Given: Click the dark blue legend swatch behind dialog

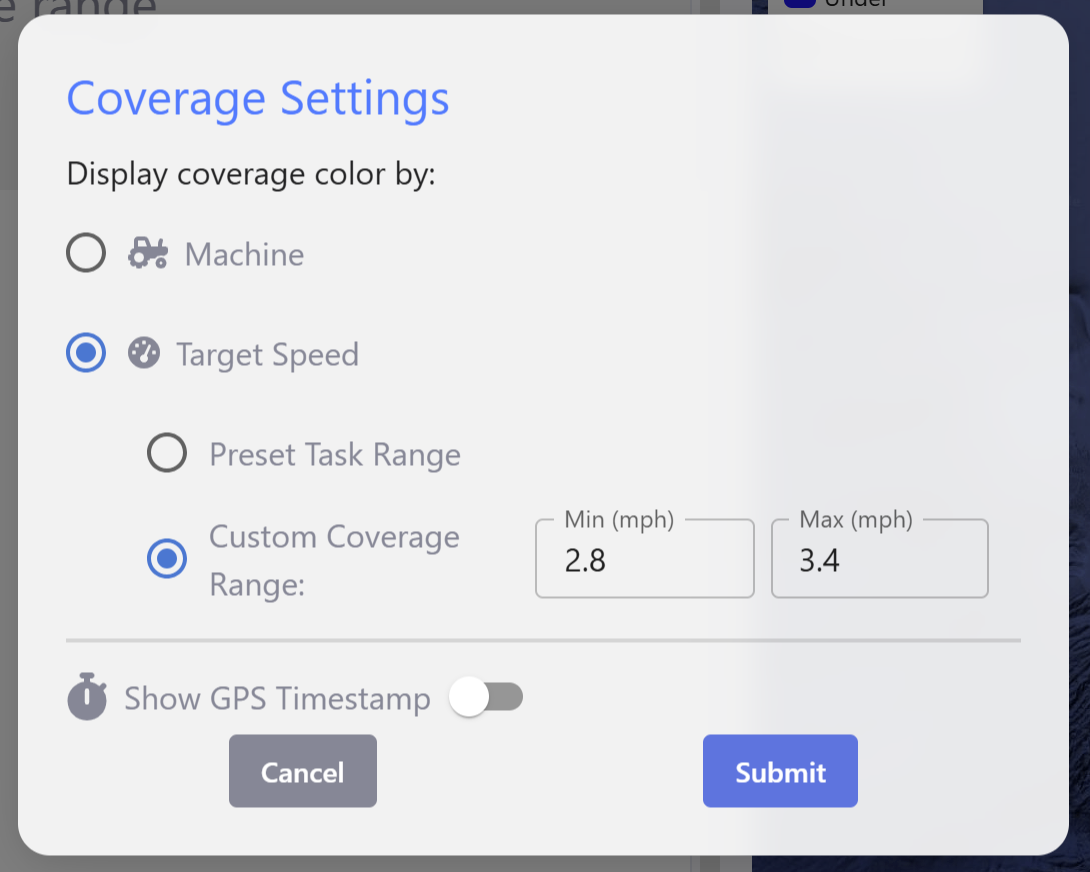Looking at the screenshot, I should coord(799,3).
